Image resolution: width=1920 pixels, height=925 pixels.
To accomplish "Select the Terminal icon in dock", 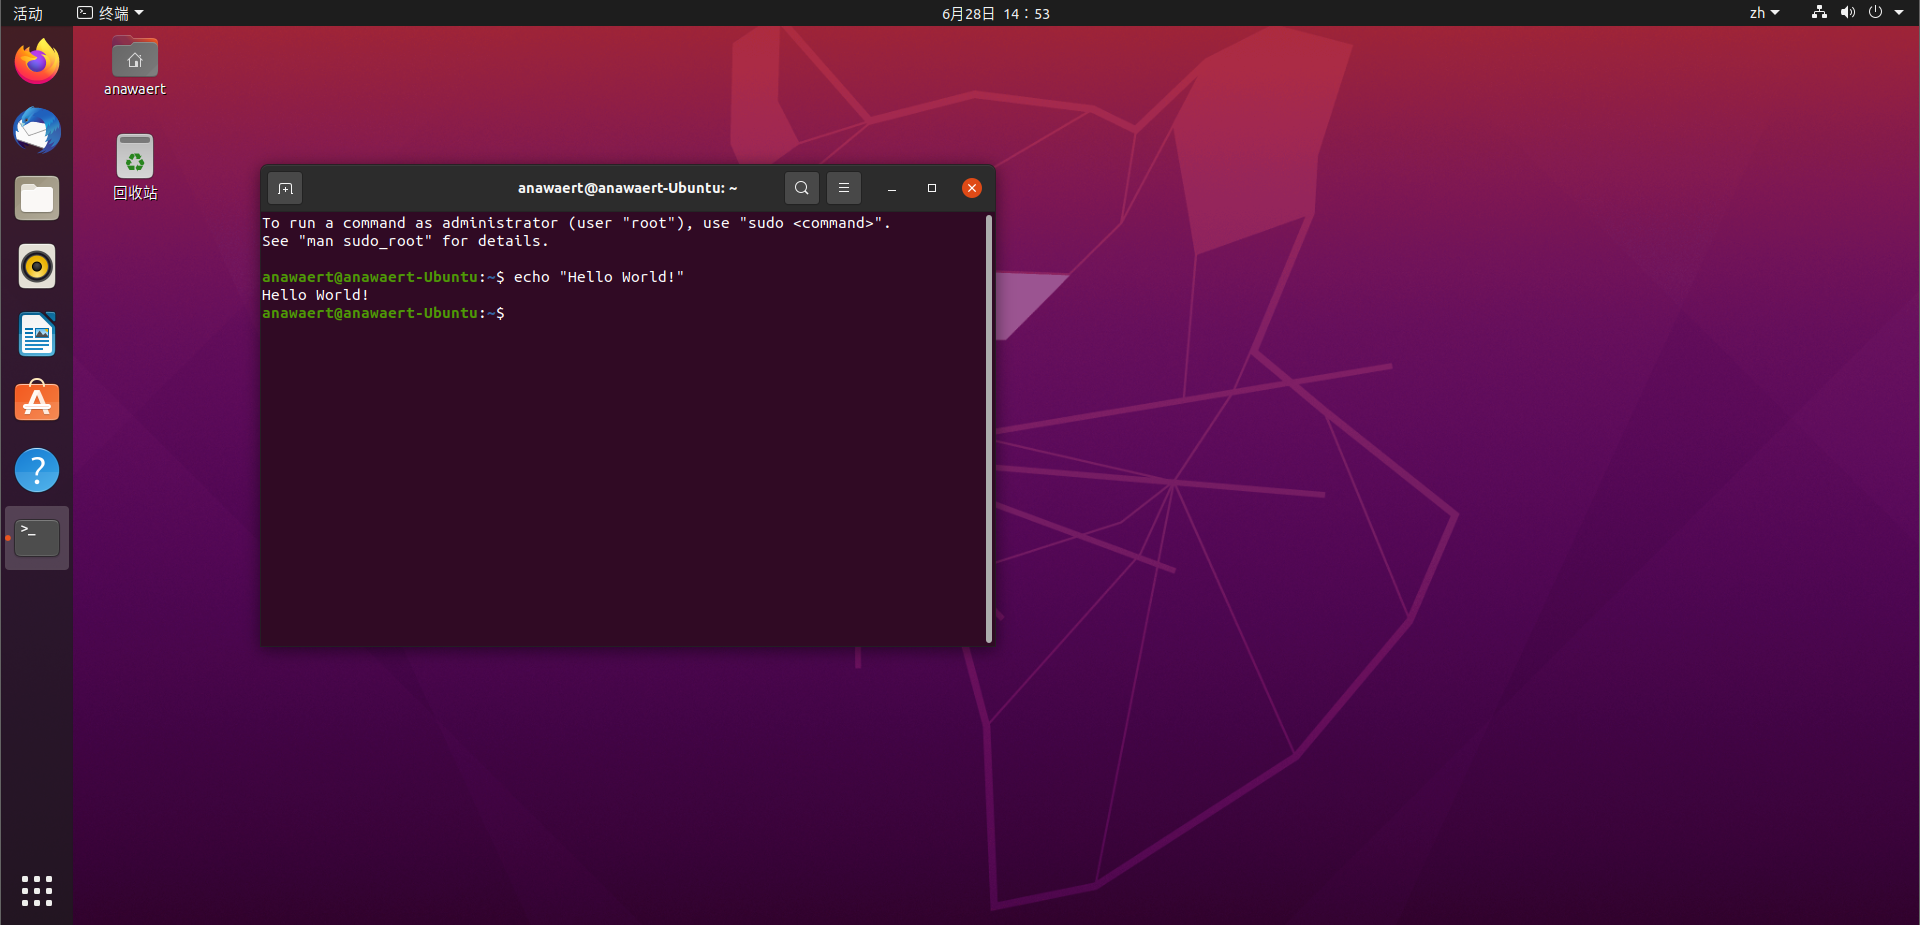I will pyautogui.click(x=37, y=538).
